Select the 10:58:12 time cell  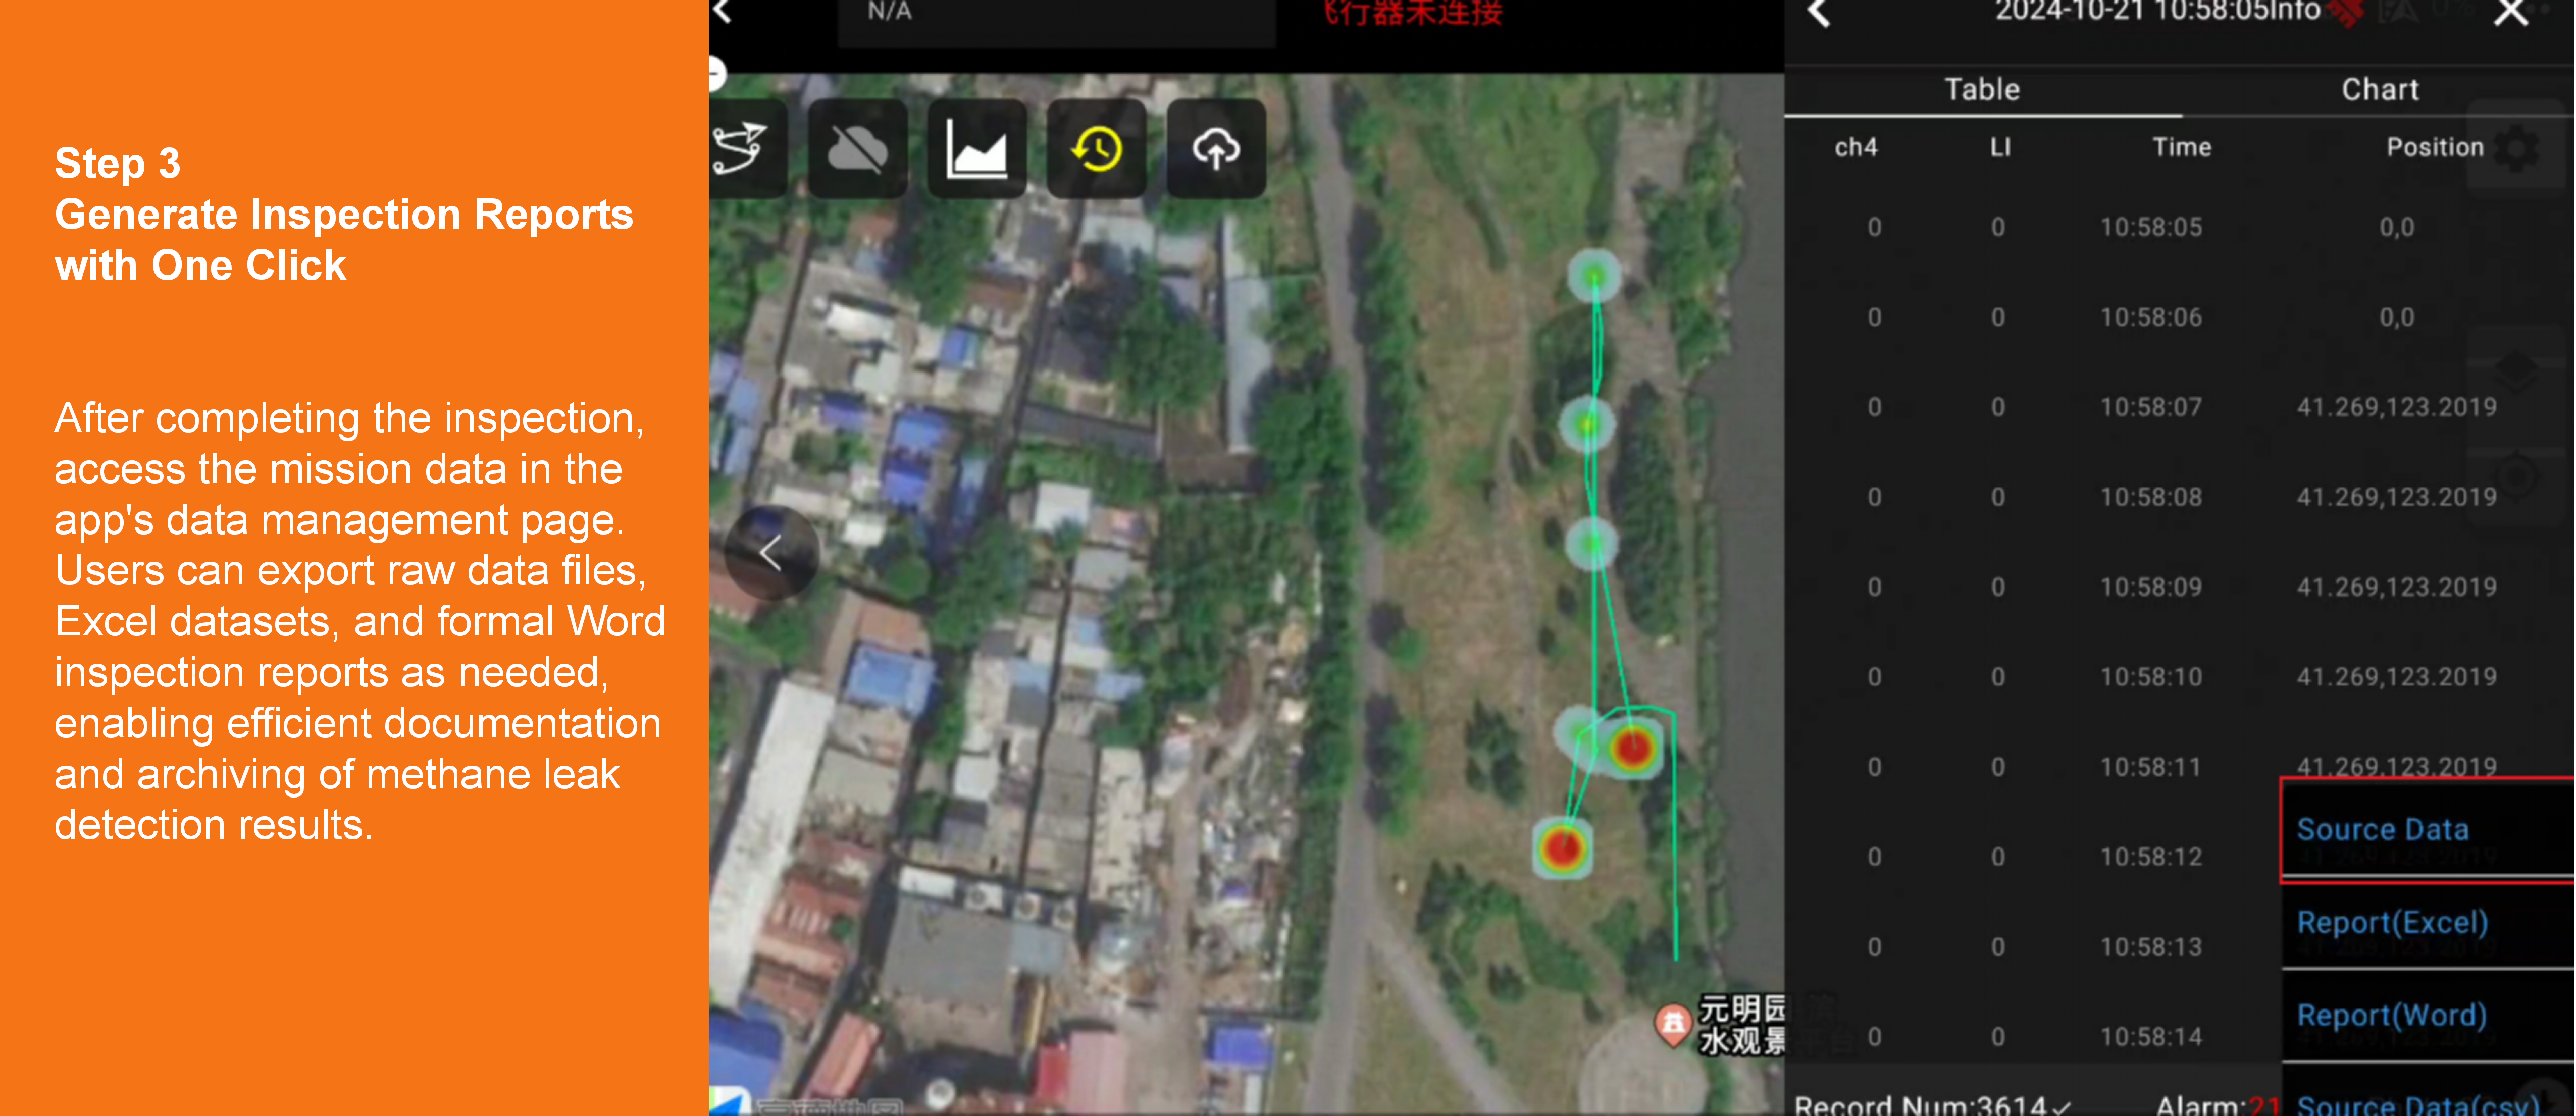pyautogui.click(x=2151, y=857)
